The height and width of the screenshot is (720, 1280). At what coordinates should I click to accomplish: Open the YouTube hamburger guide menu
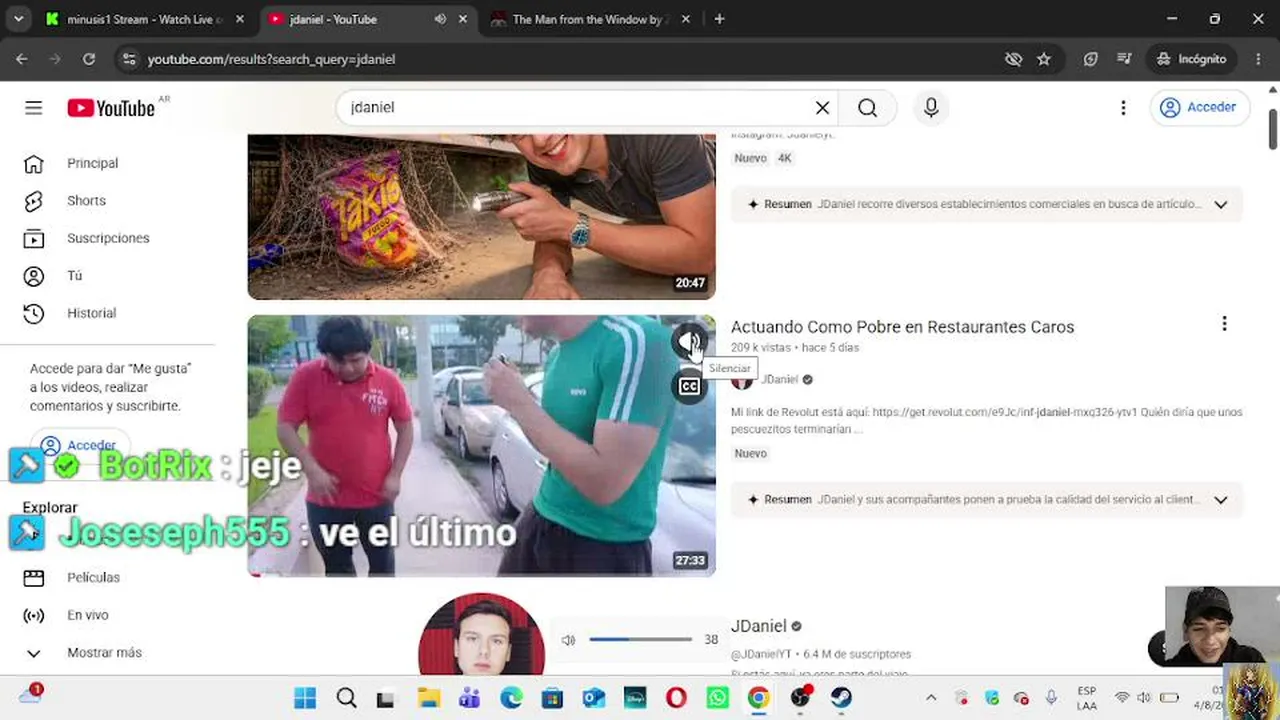coord(34,108)
